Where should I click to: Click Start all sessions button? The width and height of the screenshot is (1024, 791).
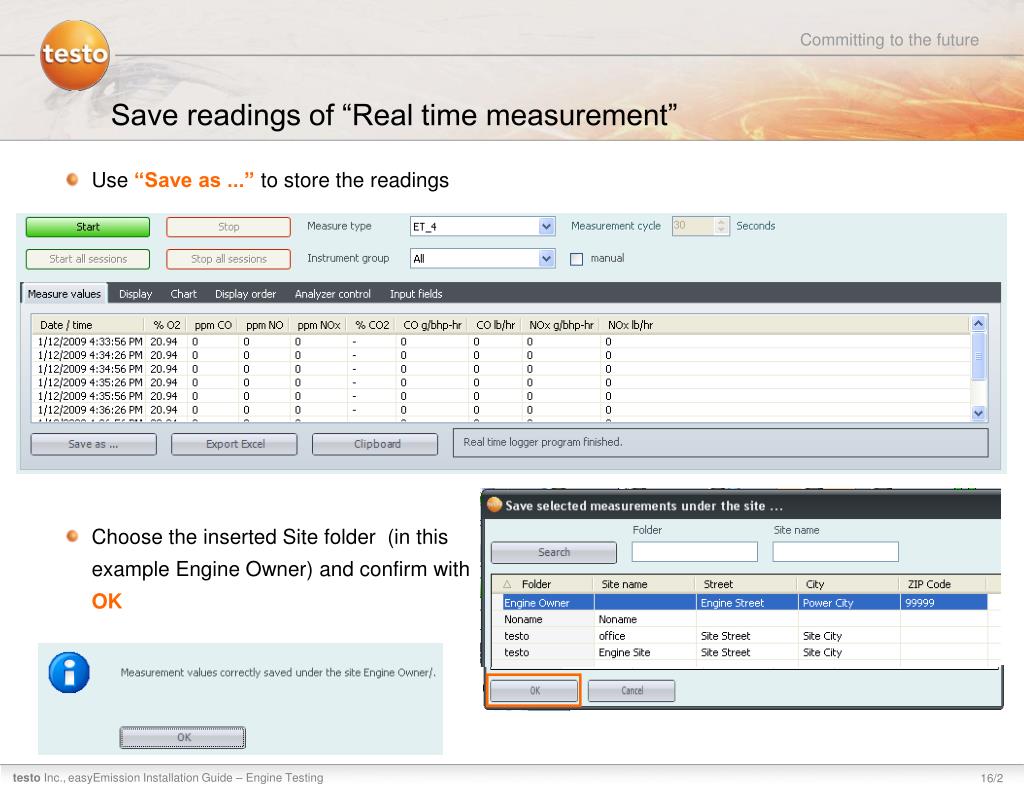pos(88,259)
